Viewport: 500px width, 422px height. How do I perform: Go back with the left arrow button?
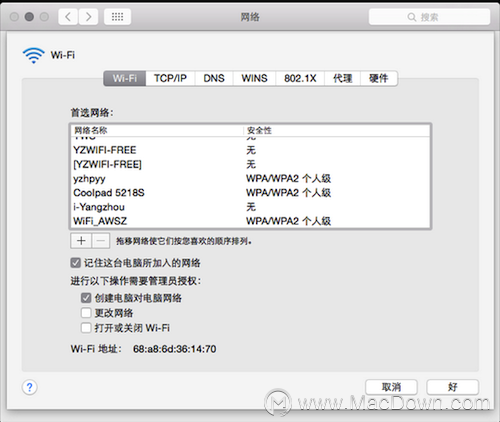coord(68,17)
